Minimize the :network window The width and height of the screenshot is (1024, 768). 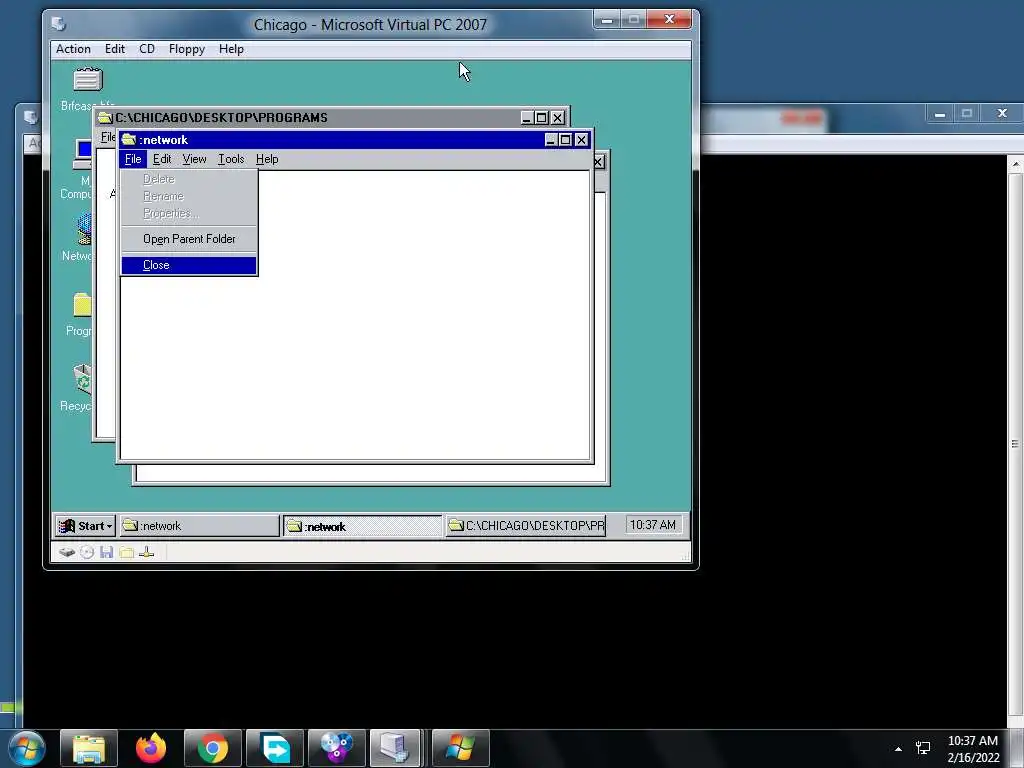click(x=551, y=140)
